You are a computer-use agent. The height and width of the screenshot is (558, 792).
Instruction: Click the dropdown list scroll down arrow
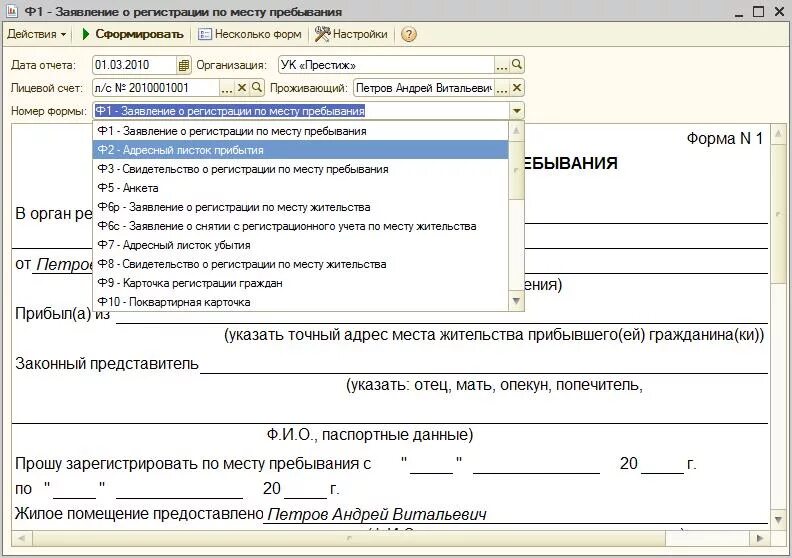516,301
